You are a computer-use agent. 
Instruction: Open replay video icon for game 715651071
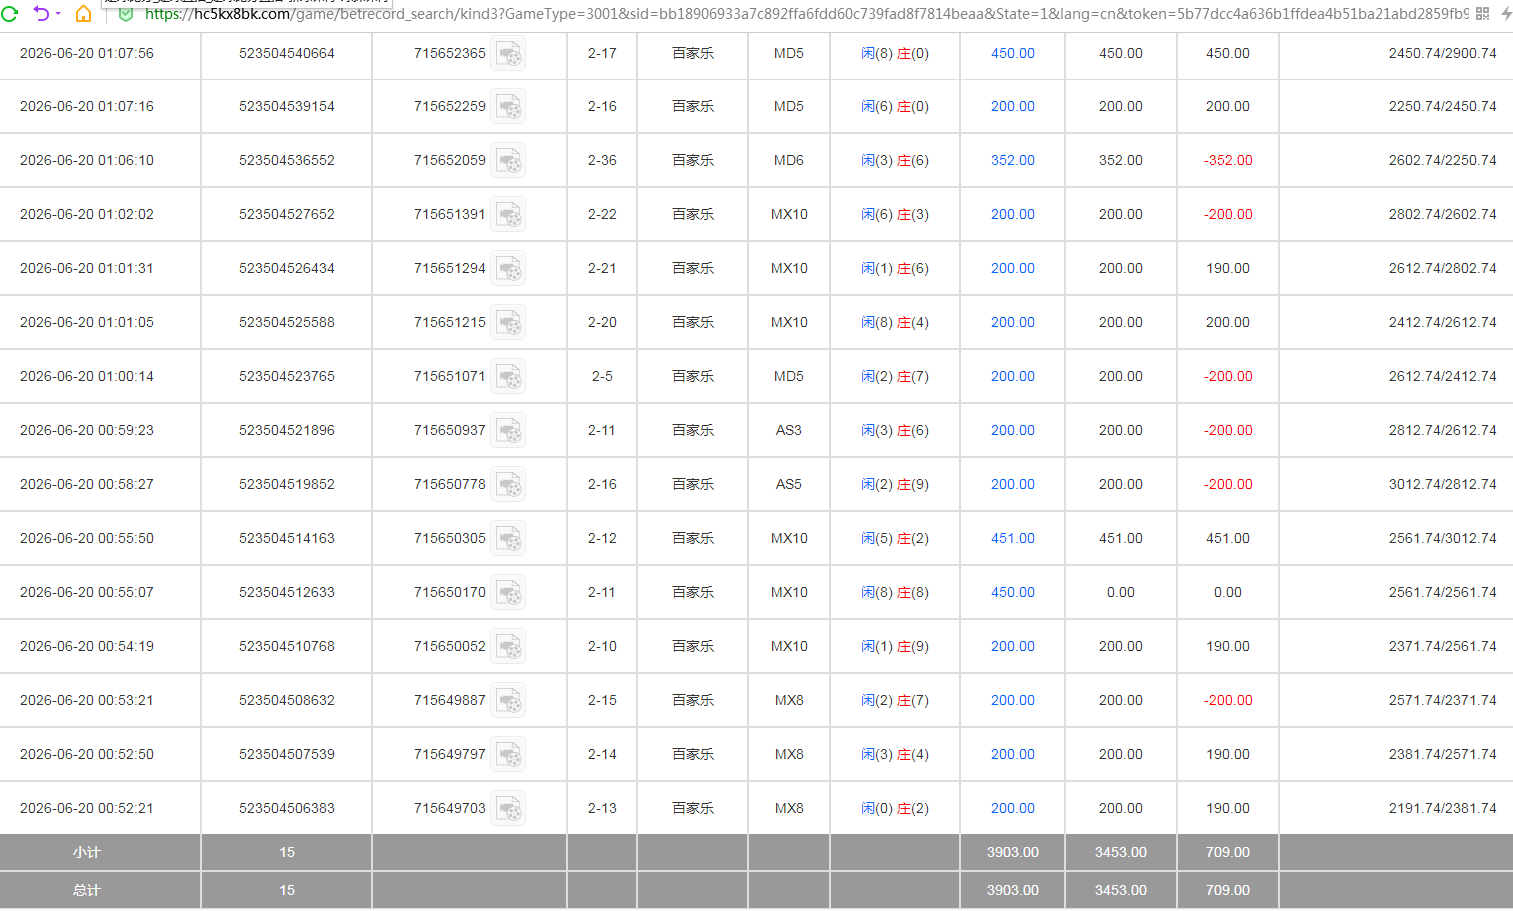[509, 376]
